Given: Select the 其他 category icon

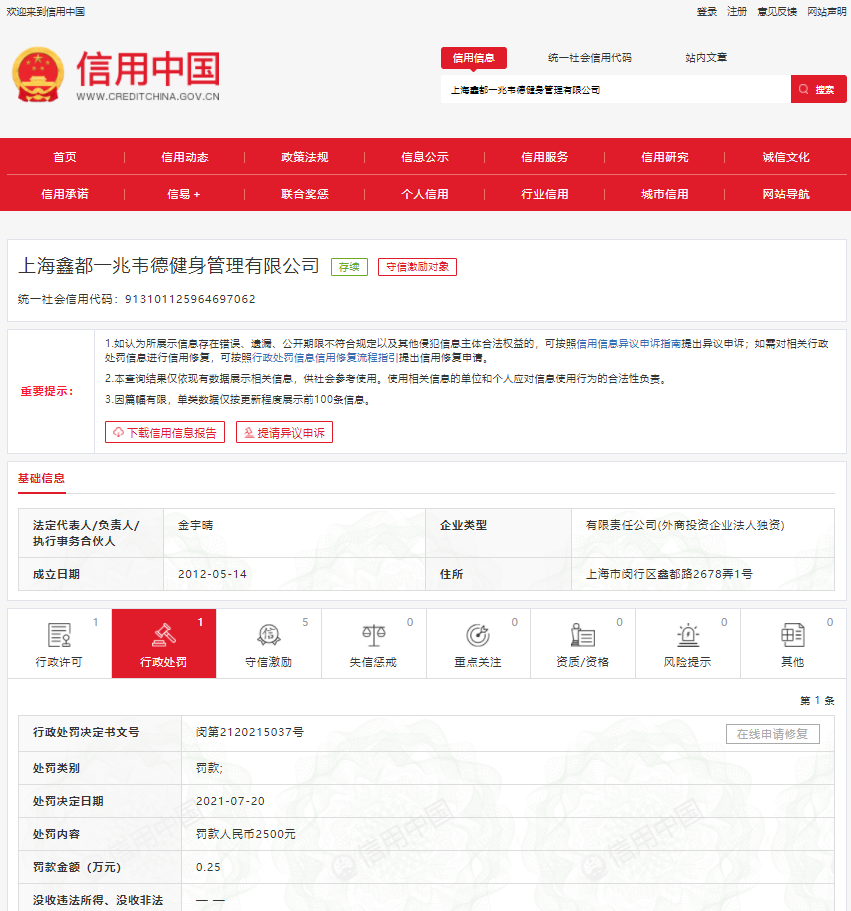Looking at the screenshot, I should tap(790, 633).
